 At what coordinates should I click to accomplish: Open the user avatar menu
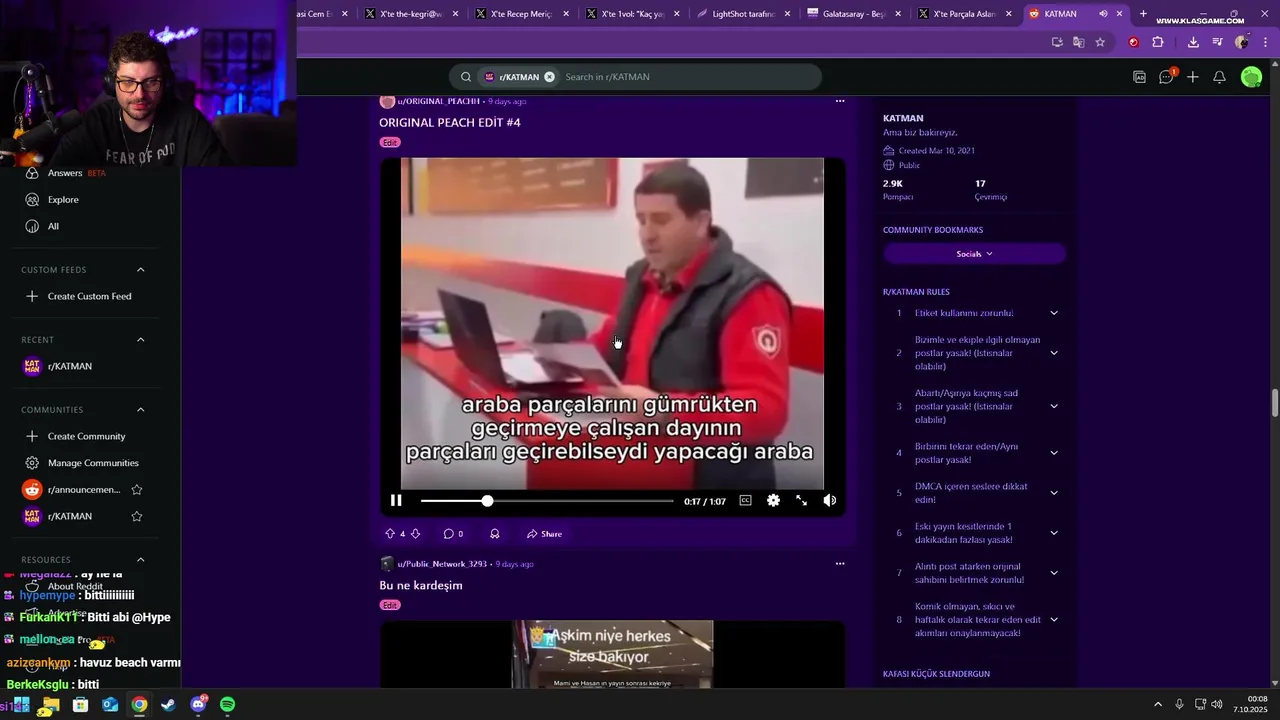tap(1251, 77)
